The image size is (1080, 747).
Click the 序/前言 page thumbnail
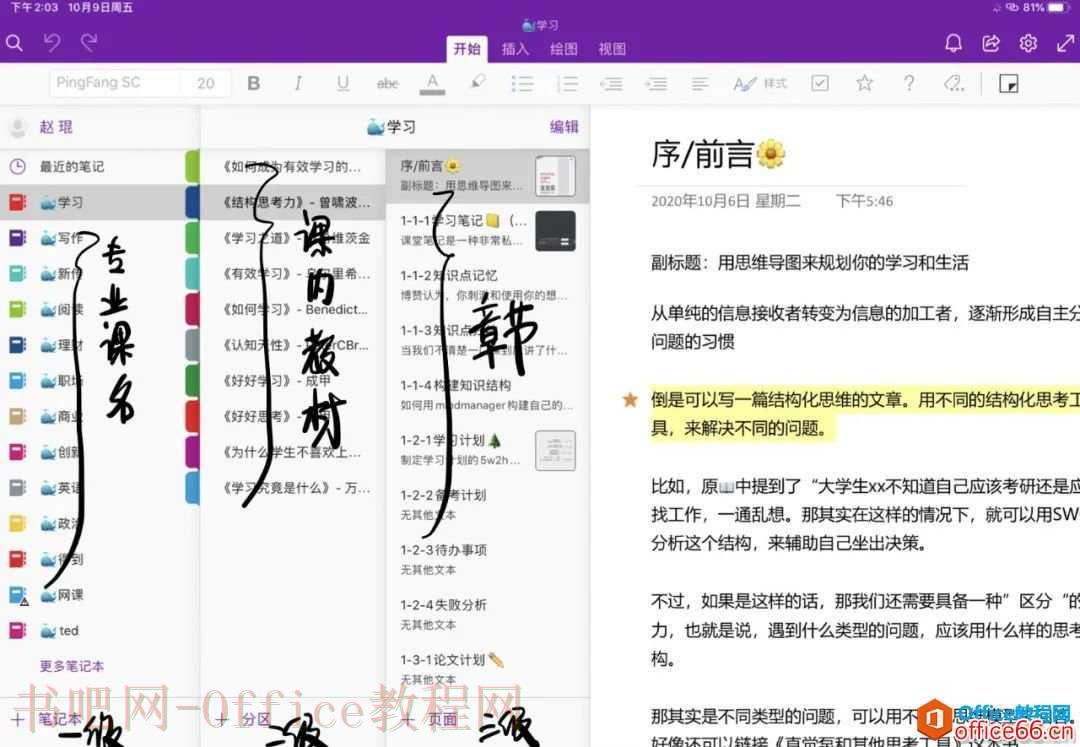coord(555,176)
